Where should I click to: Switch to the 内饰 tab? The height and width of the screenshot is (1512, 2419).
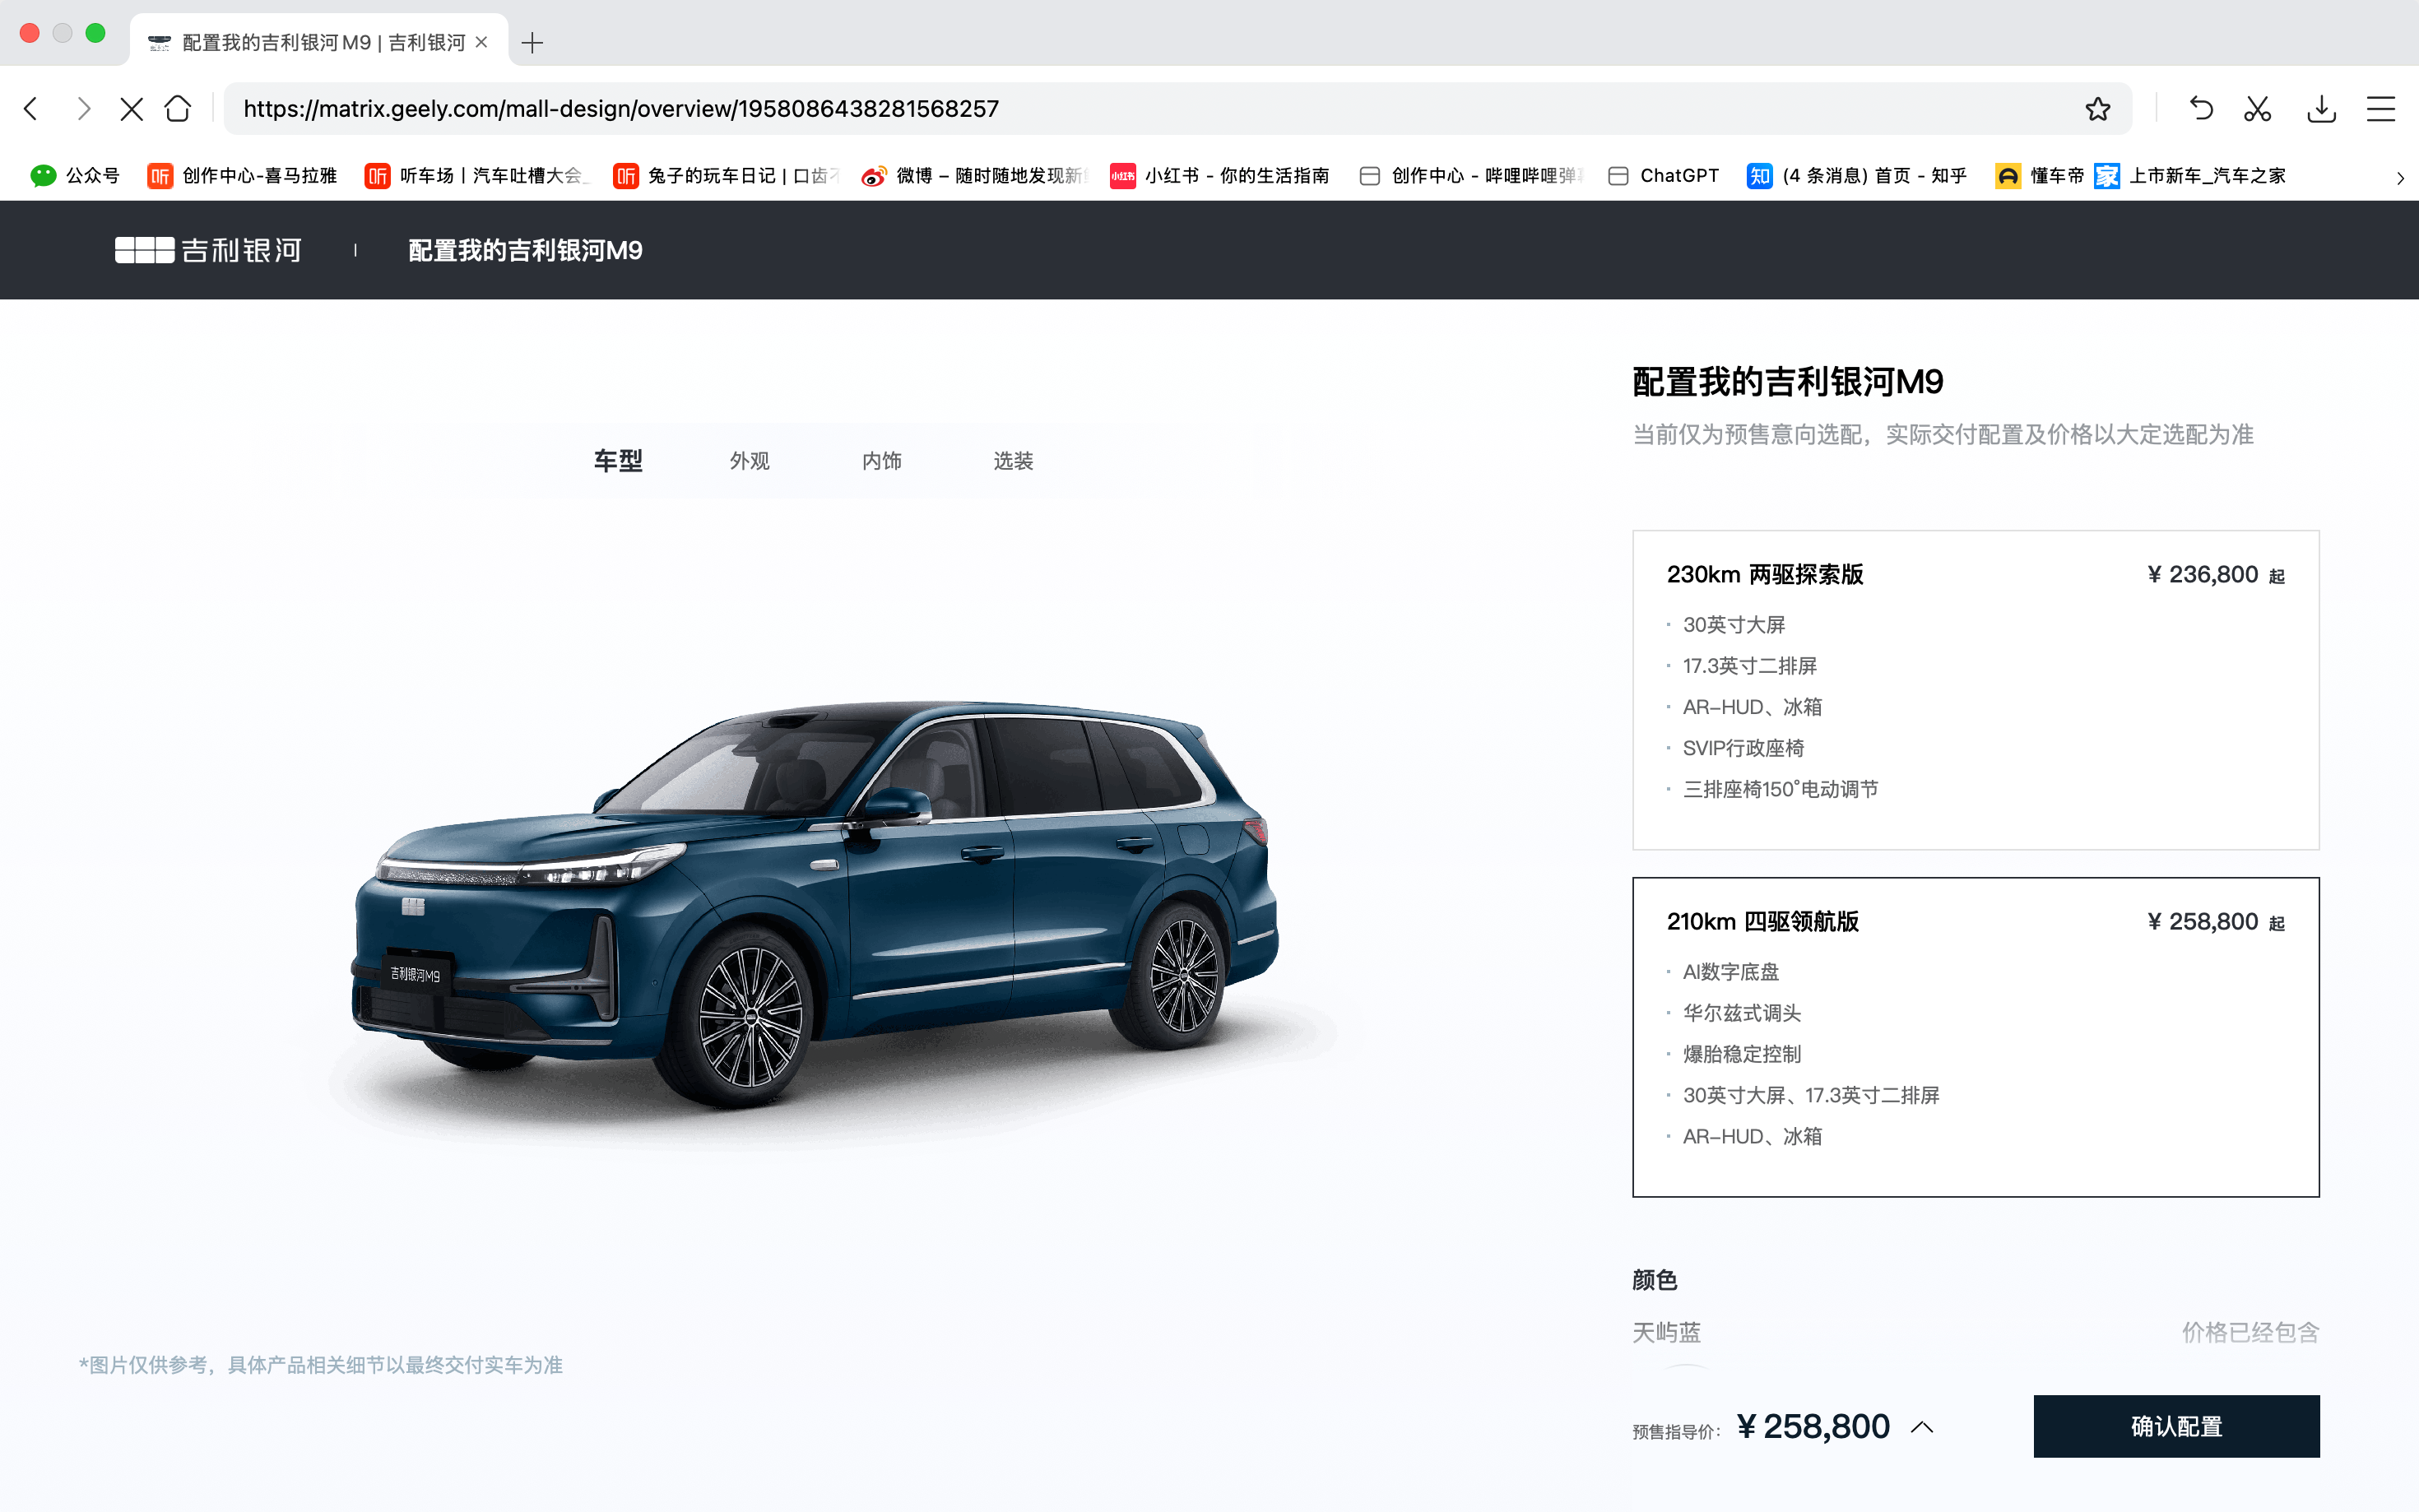[882, 461]
